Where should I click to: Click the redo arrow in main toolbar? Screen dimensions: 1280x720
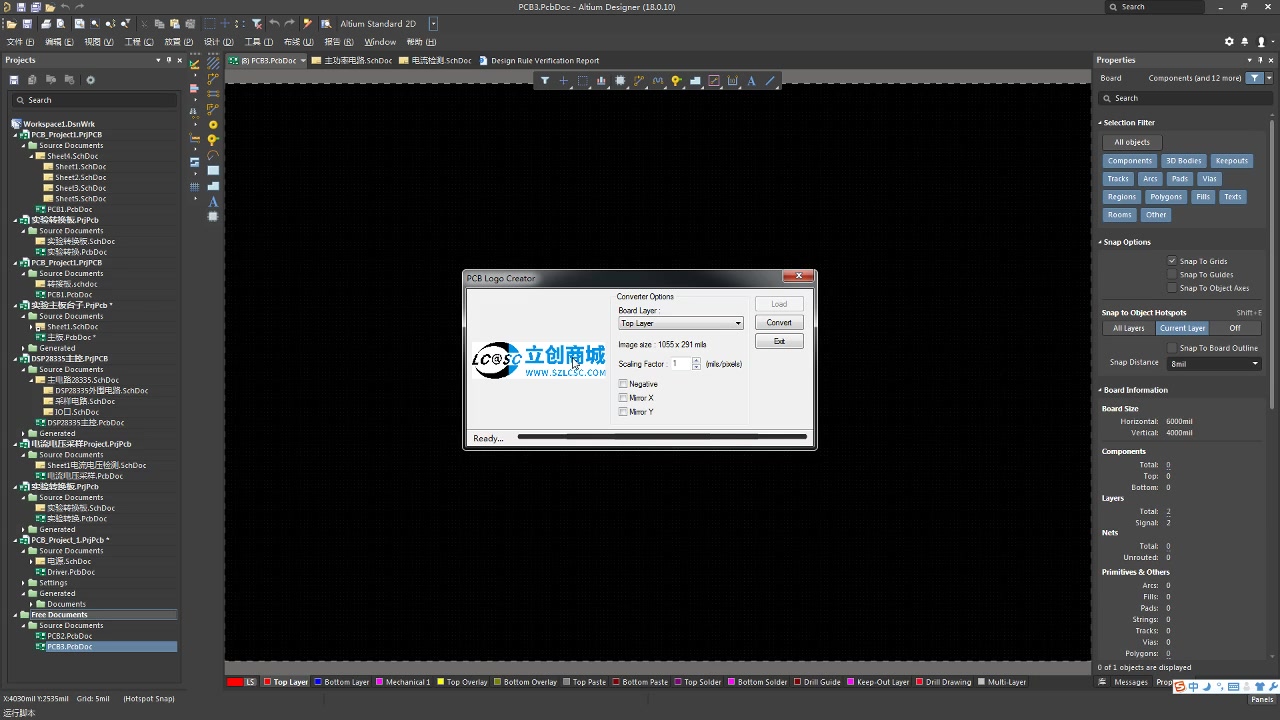[290, 23]
